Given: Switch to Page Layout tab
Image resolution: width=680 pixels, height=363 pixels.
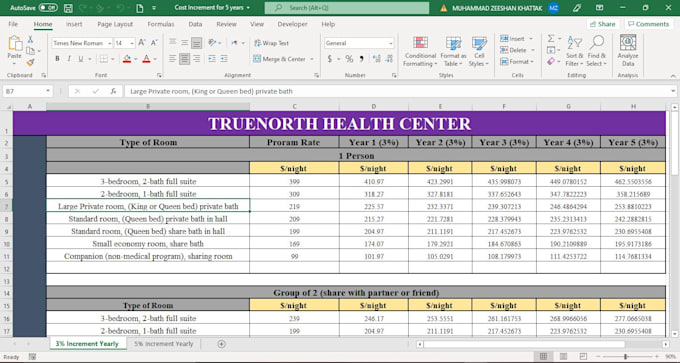Looking at the screenshot, I should (115, 24).
